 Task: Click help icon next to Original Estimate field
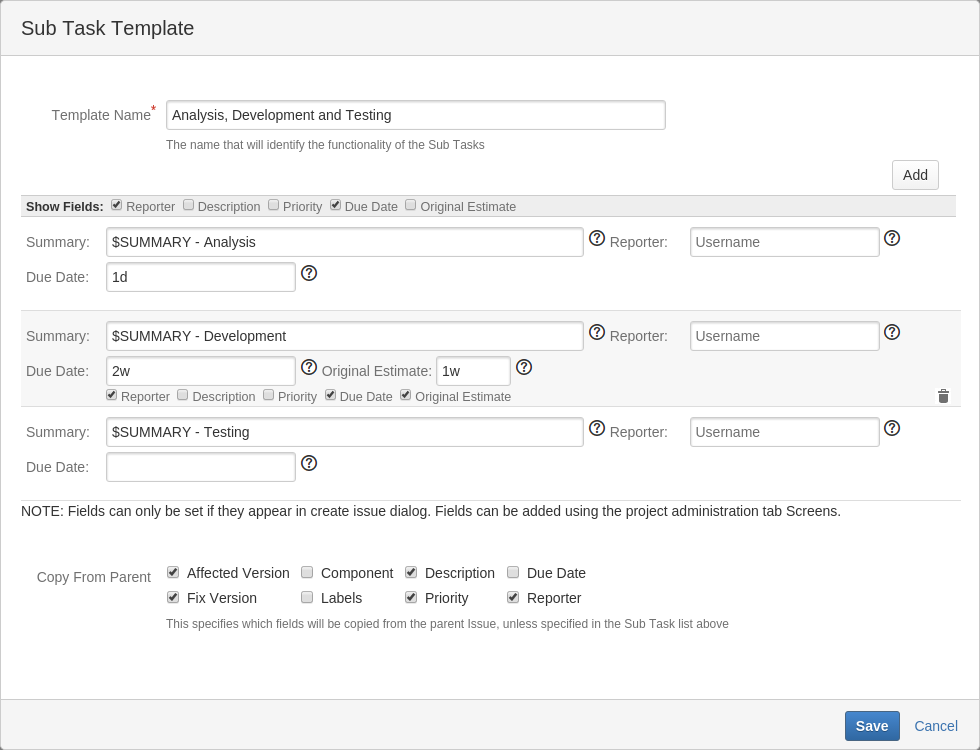coord(524,367)
